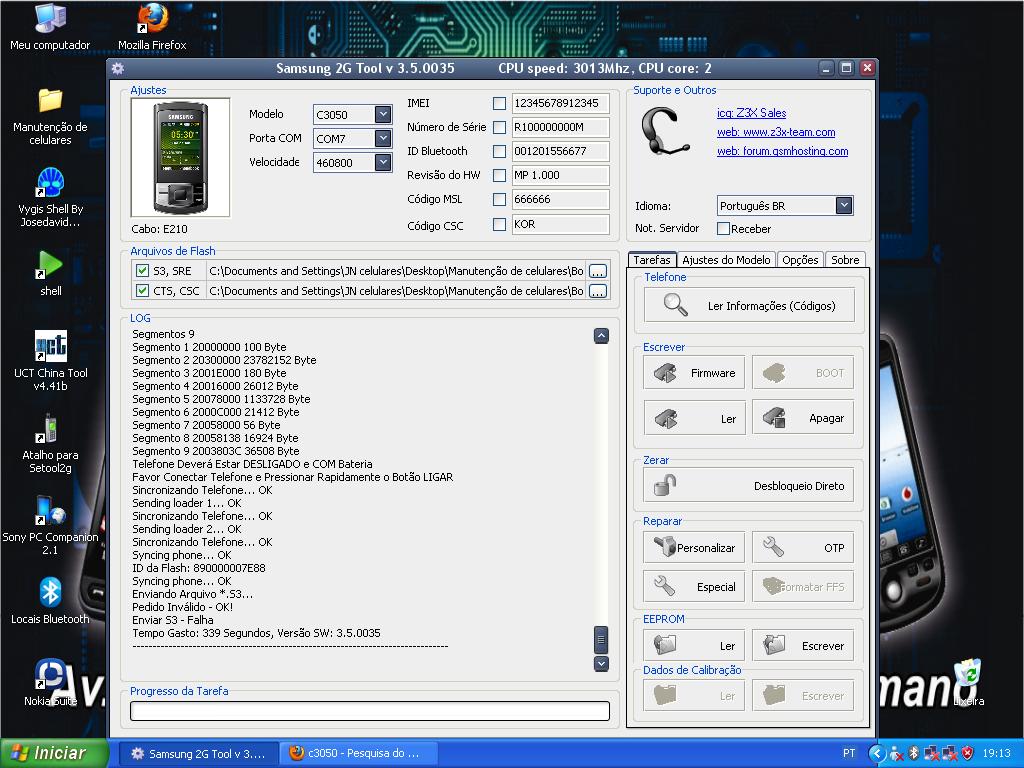Click the Código MSL field 666666

560,199
